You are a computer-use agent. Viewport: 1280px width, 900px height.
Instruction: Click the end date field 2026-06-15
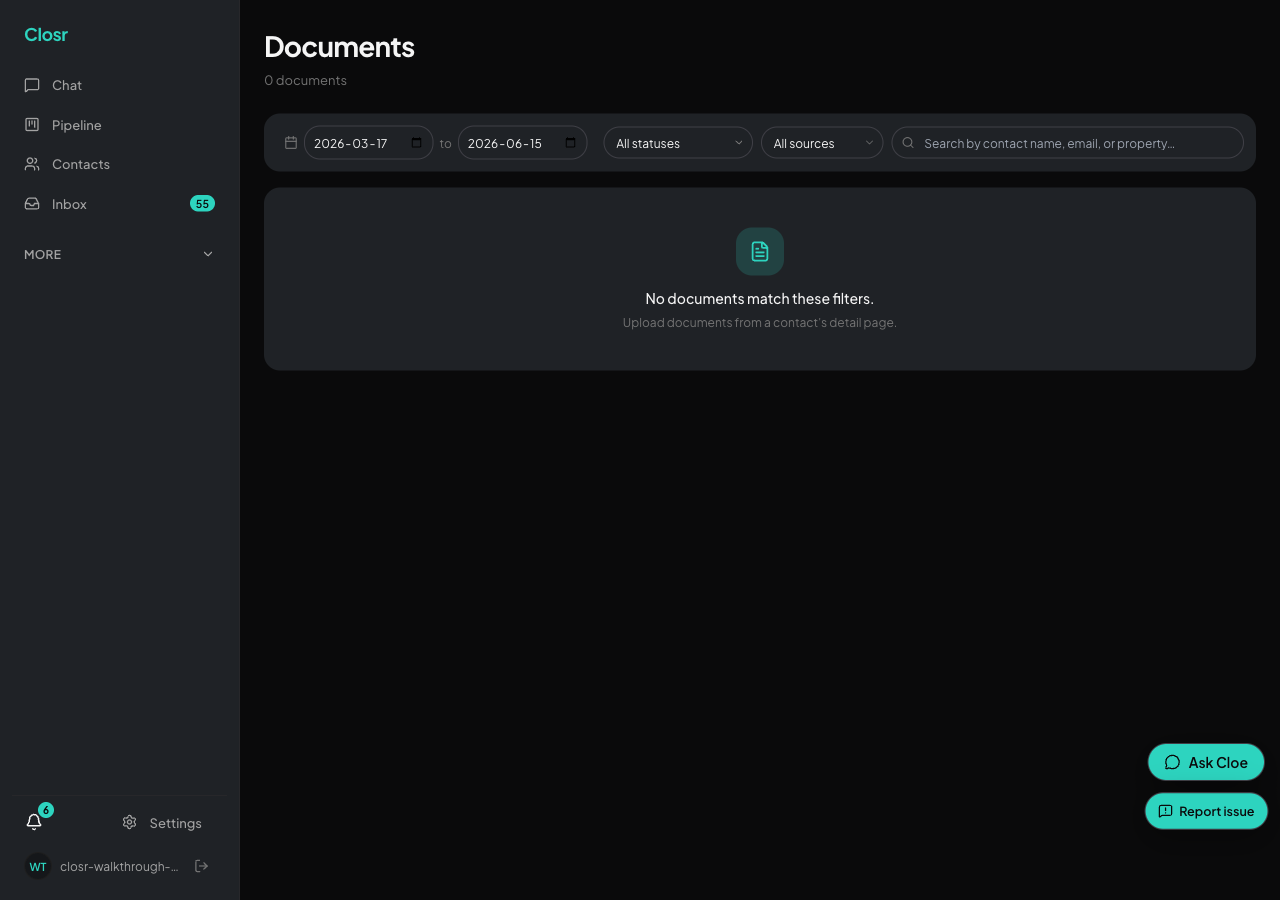[x=522, y=143]
